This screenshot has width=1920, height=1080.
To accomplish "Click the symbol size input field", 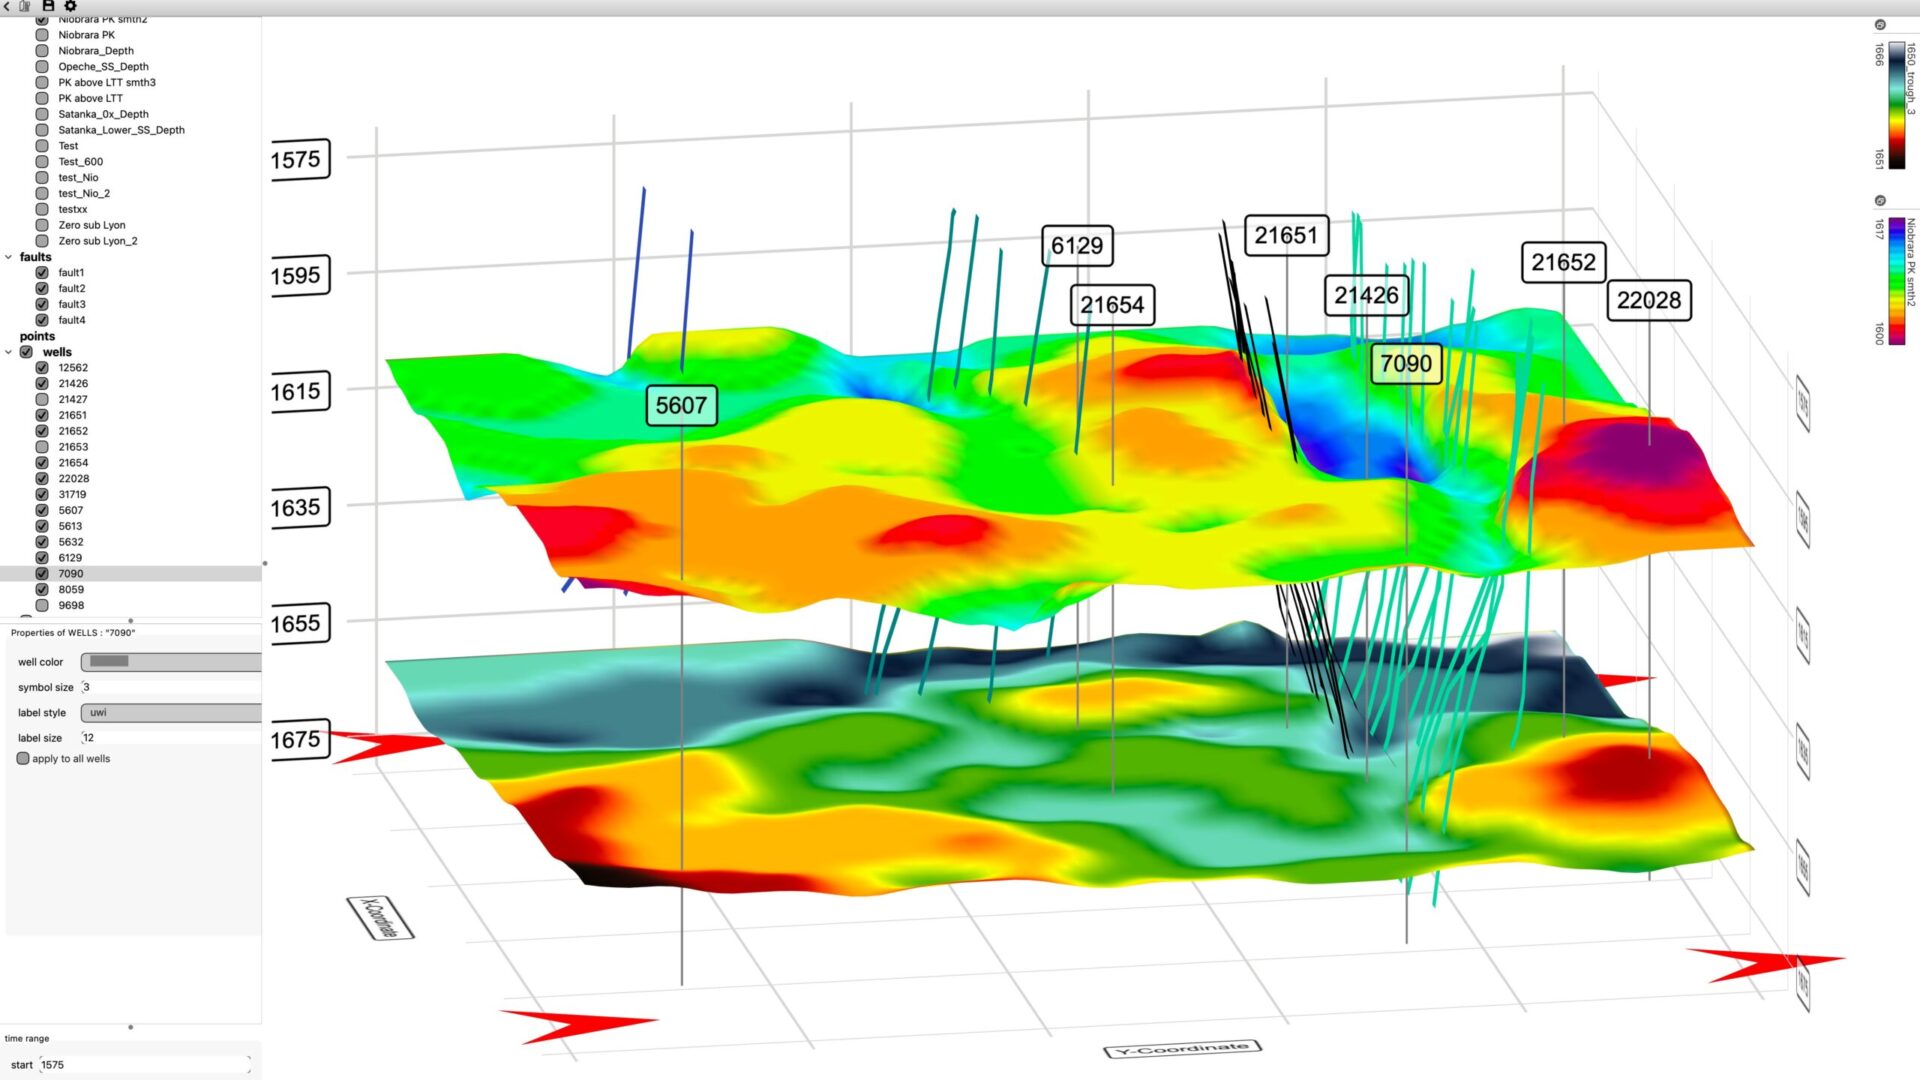I will pos(170,687).
